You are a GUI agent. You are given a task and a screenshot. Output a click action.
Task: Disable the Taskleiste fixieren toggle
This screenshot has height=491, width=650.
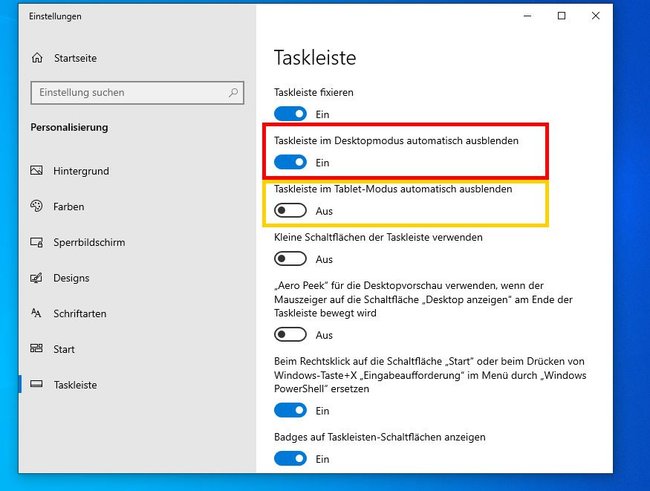290,114
